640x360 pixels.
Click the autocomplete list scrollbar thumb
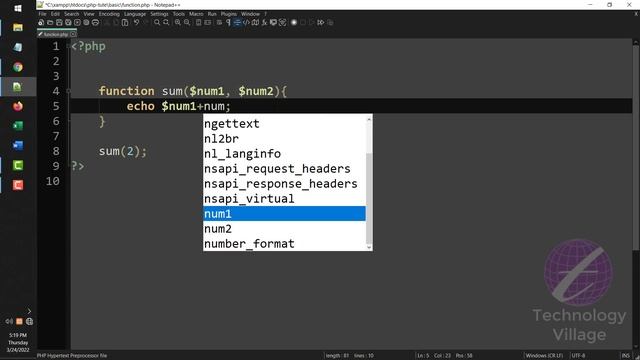369,198
